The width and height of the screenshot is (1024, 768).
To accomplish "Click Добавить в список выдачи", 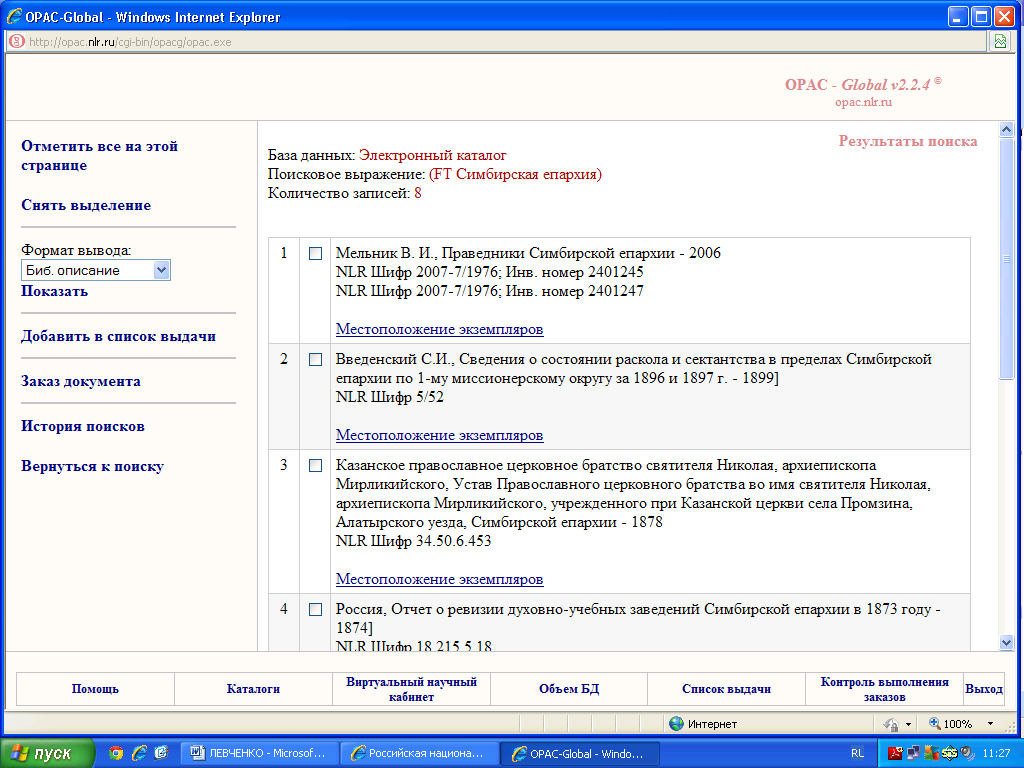I will coord(118,336).
